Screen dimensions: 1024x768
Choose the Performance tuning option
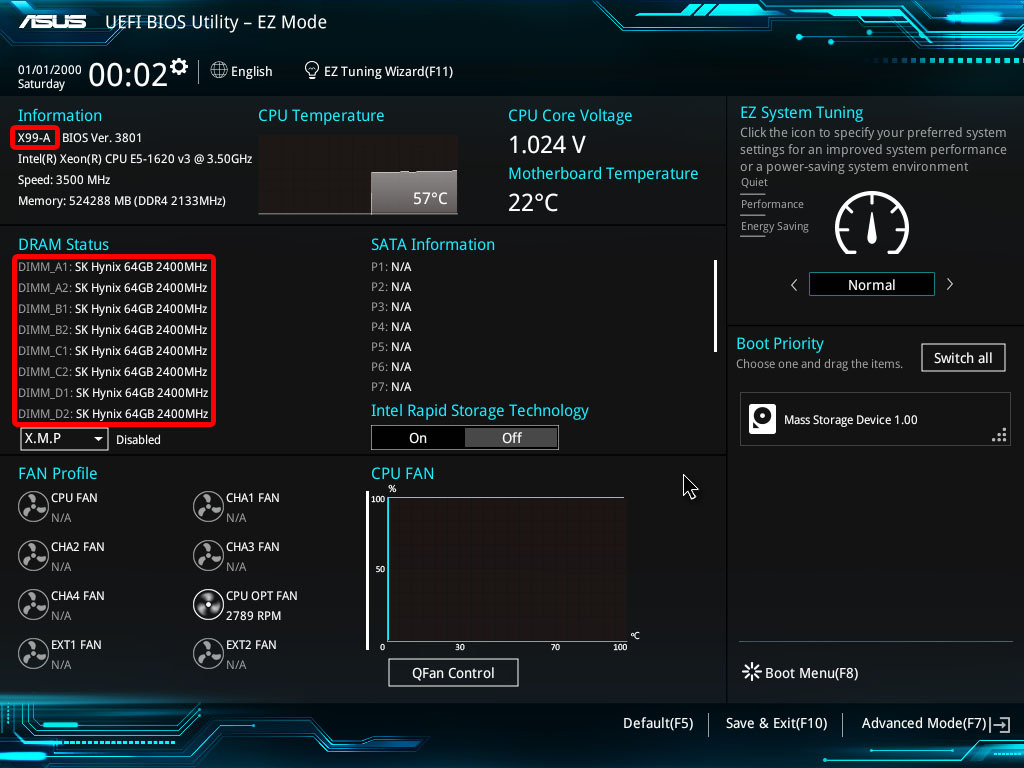(772, 204)
